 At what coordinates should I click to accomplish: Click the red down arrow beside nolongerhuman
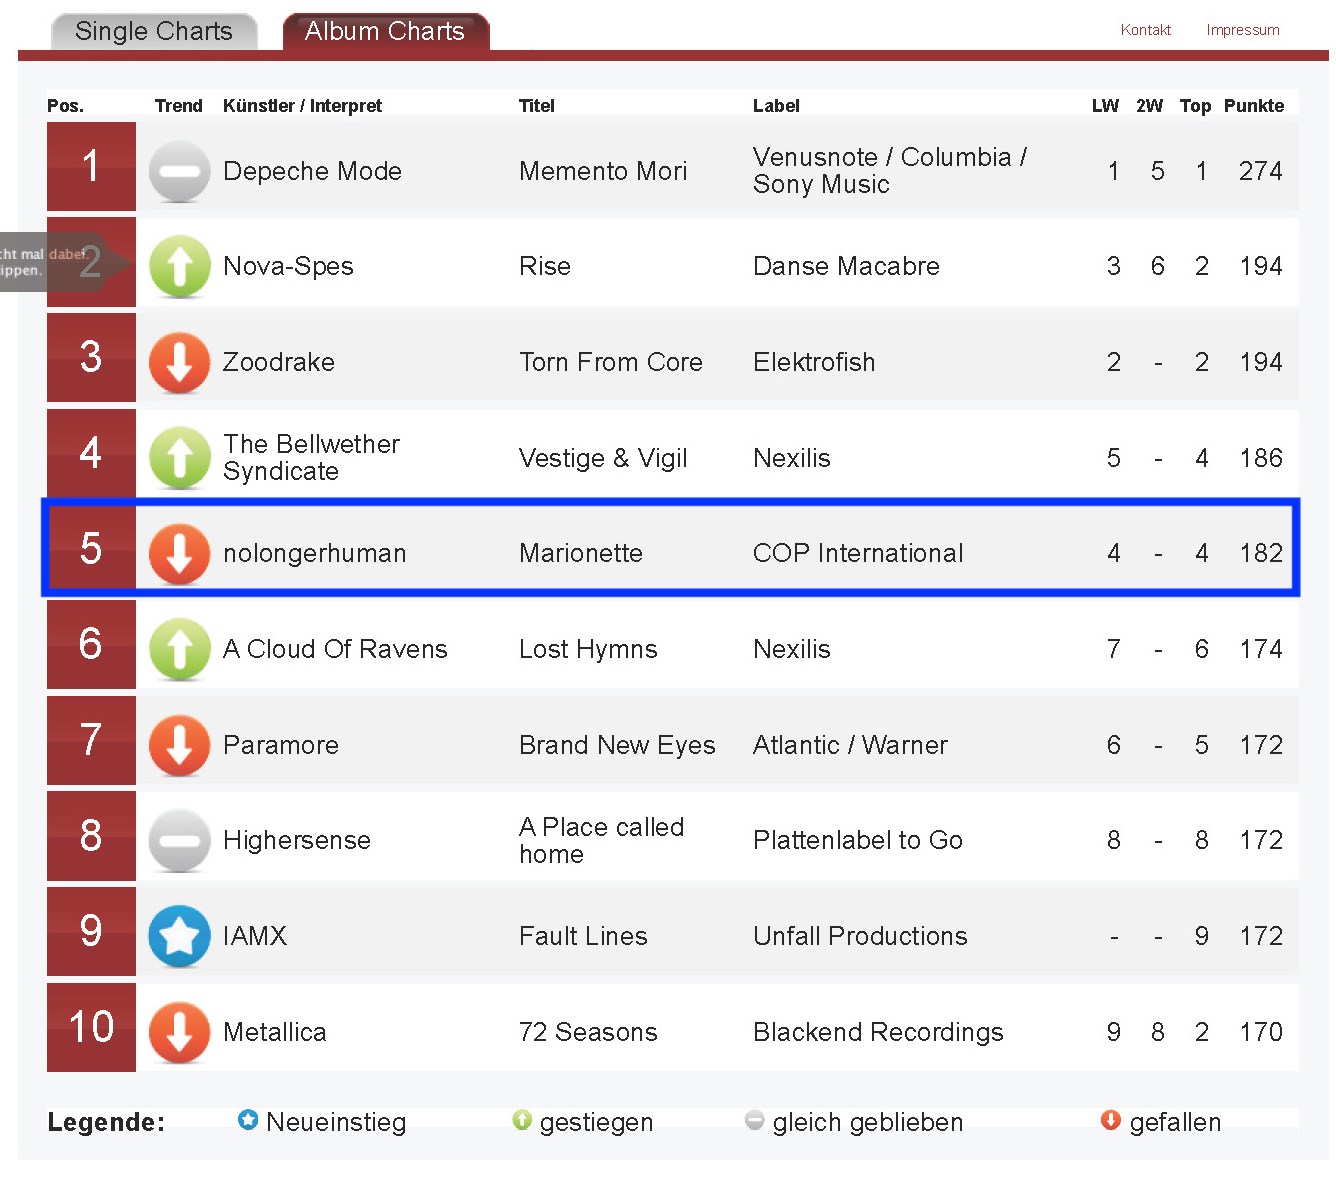coord(179,553)
